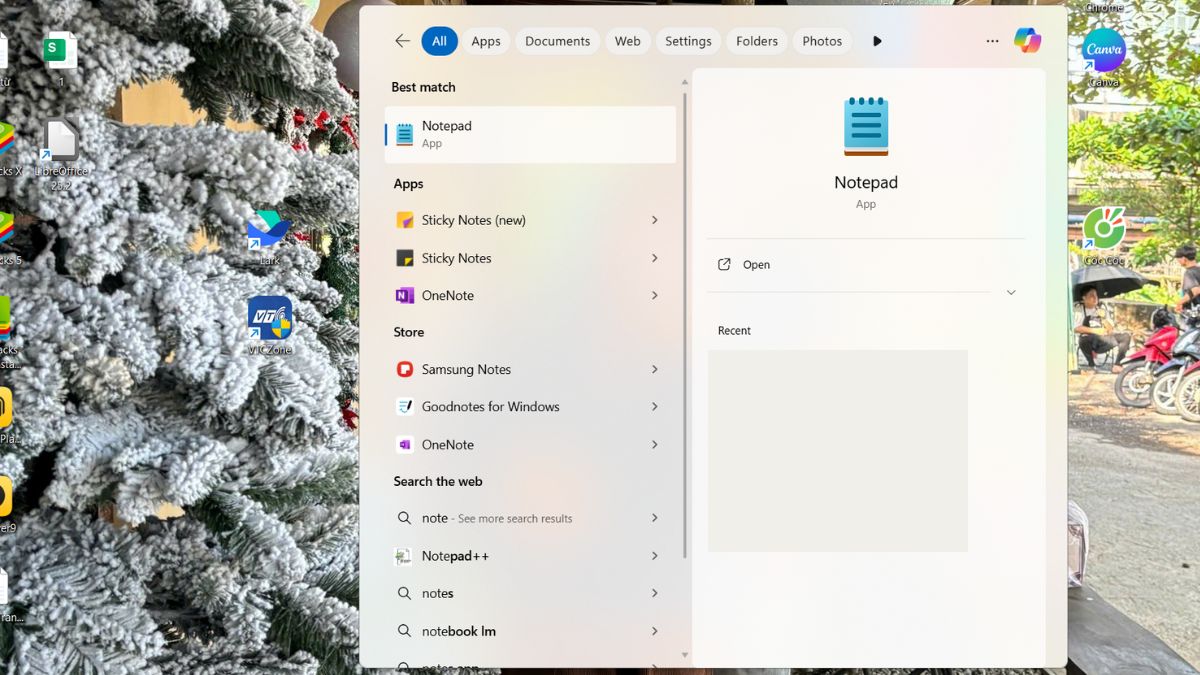Expand the Notepad++ row chevron
1200x675 pixels.
[x=655, y=556]
